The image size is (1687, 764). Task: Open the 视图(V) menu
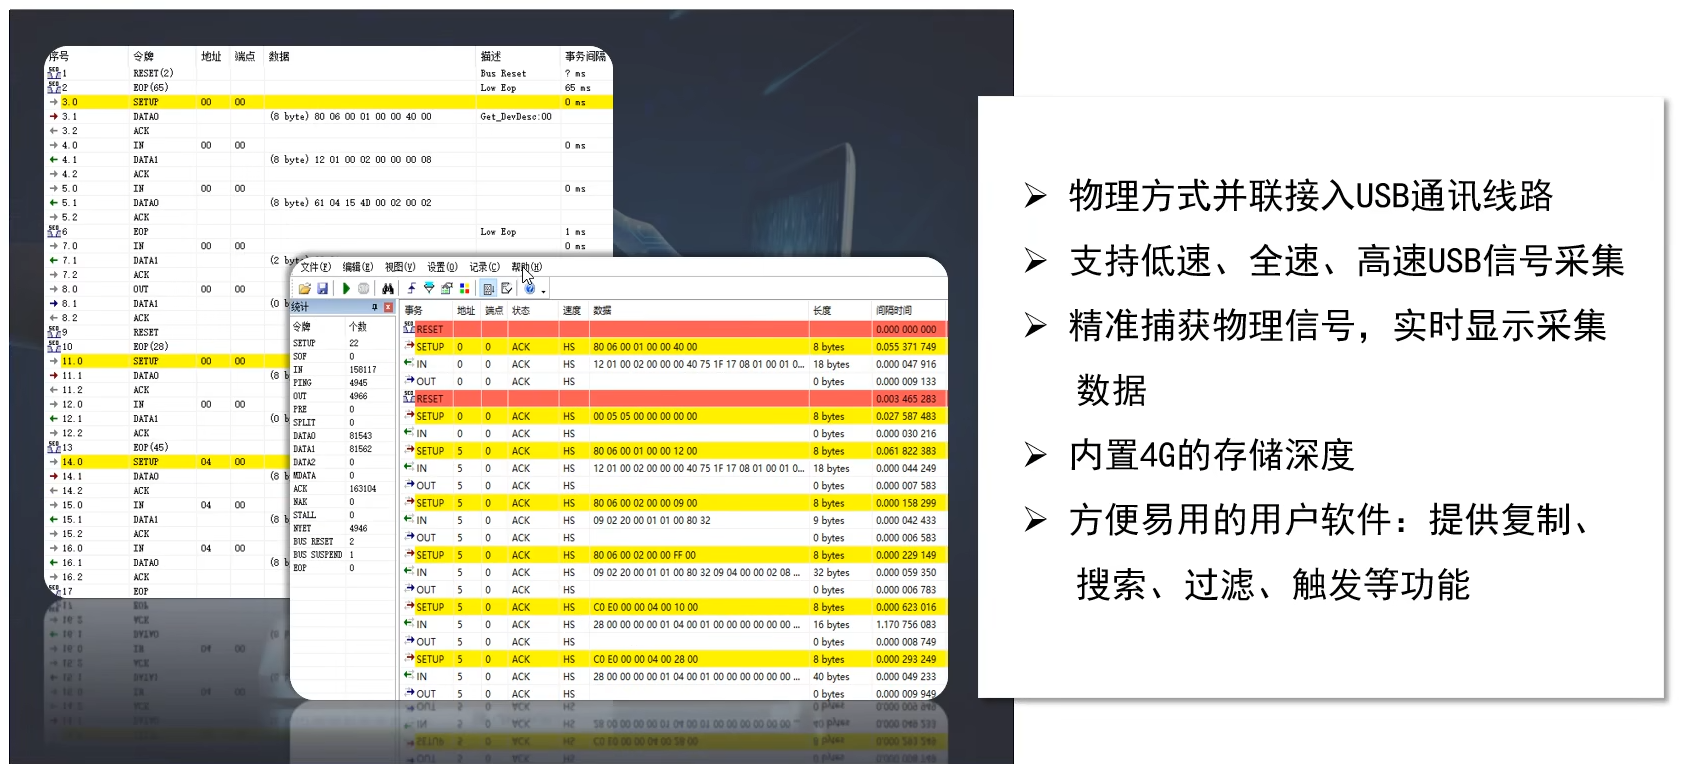400,267
